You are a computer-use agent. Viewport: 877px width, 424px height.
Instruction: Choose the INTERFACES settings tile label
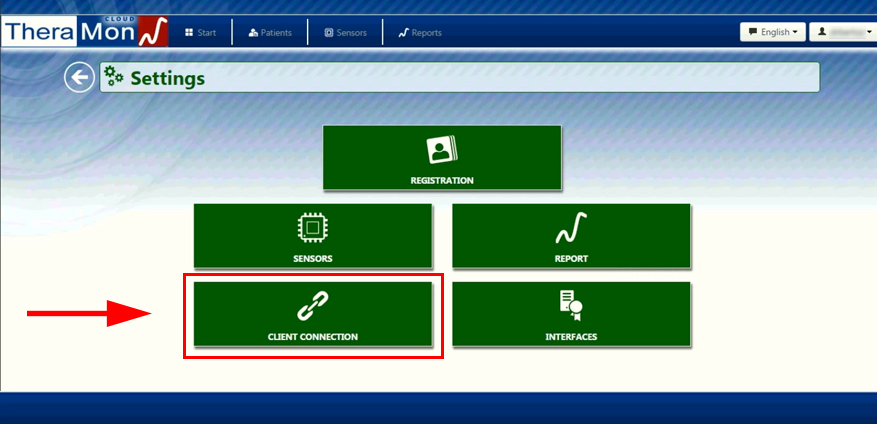click(571, 337)
